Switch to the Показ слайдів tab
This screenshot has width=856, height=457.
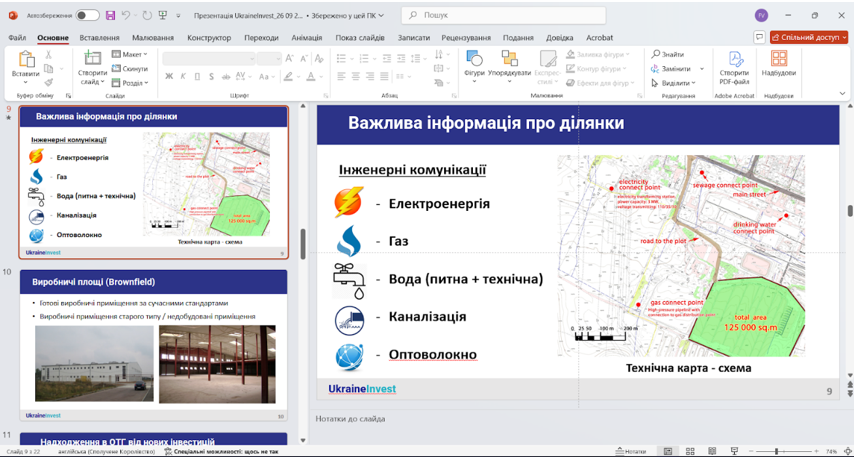coord(360,38)
